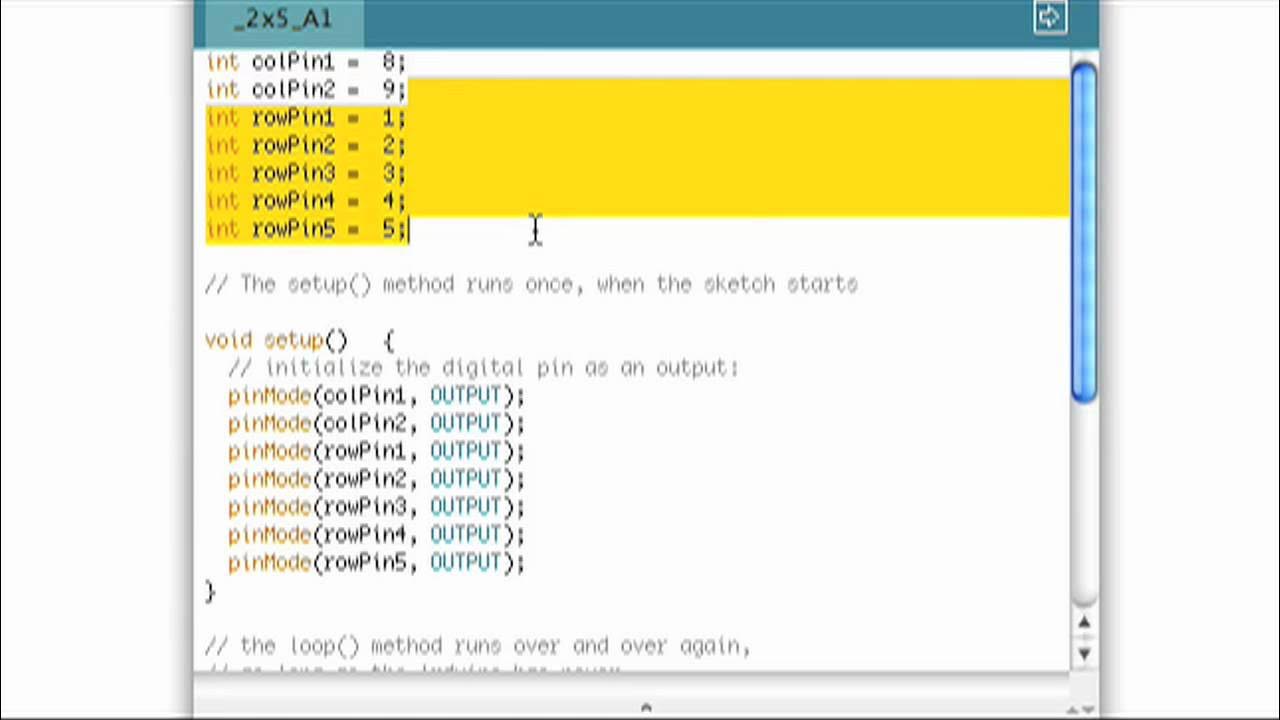Click the line 'int colPin1 = 8;'
1280x720 pixels.
pyautogui.click(x=305, y=62)
